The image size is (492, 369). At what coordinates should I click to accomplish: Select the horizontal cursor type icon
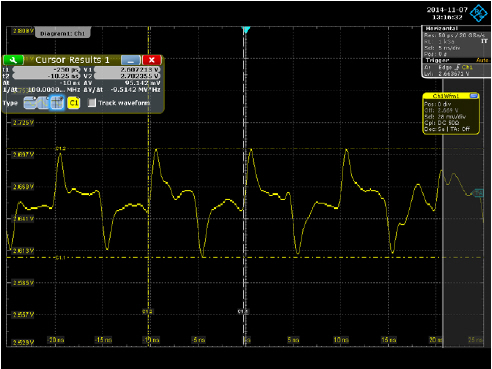pos(30,103)
